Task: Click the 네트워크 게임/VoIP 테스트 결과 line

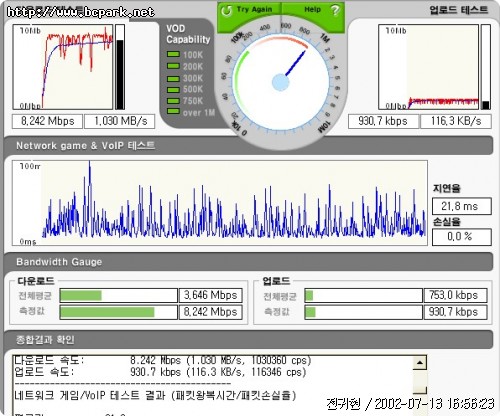Action: click(x=155, y=396)
